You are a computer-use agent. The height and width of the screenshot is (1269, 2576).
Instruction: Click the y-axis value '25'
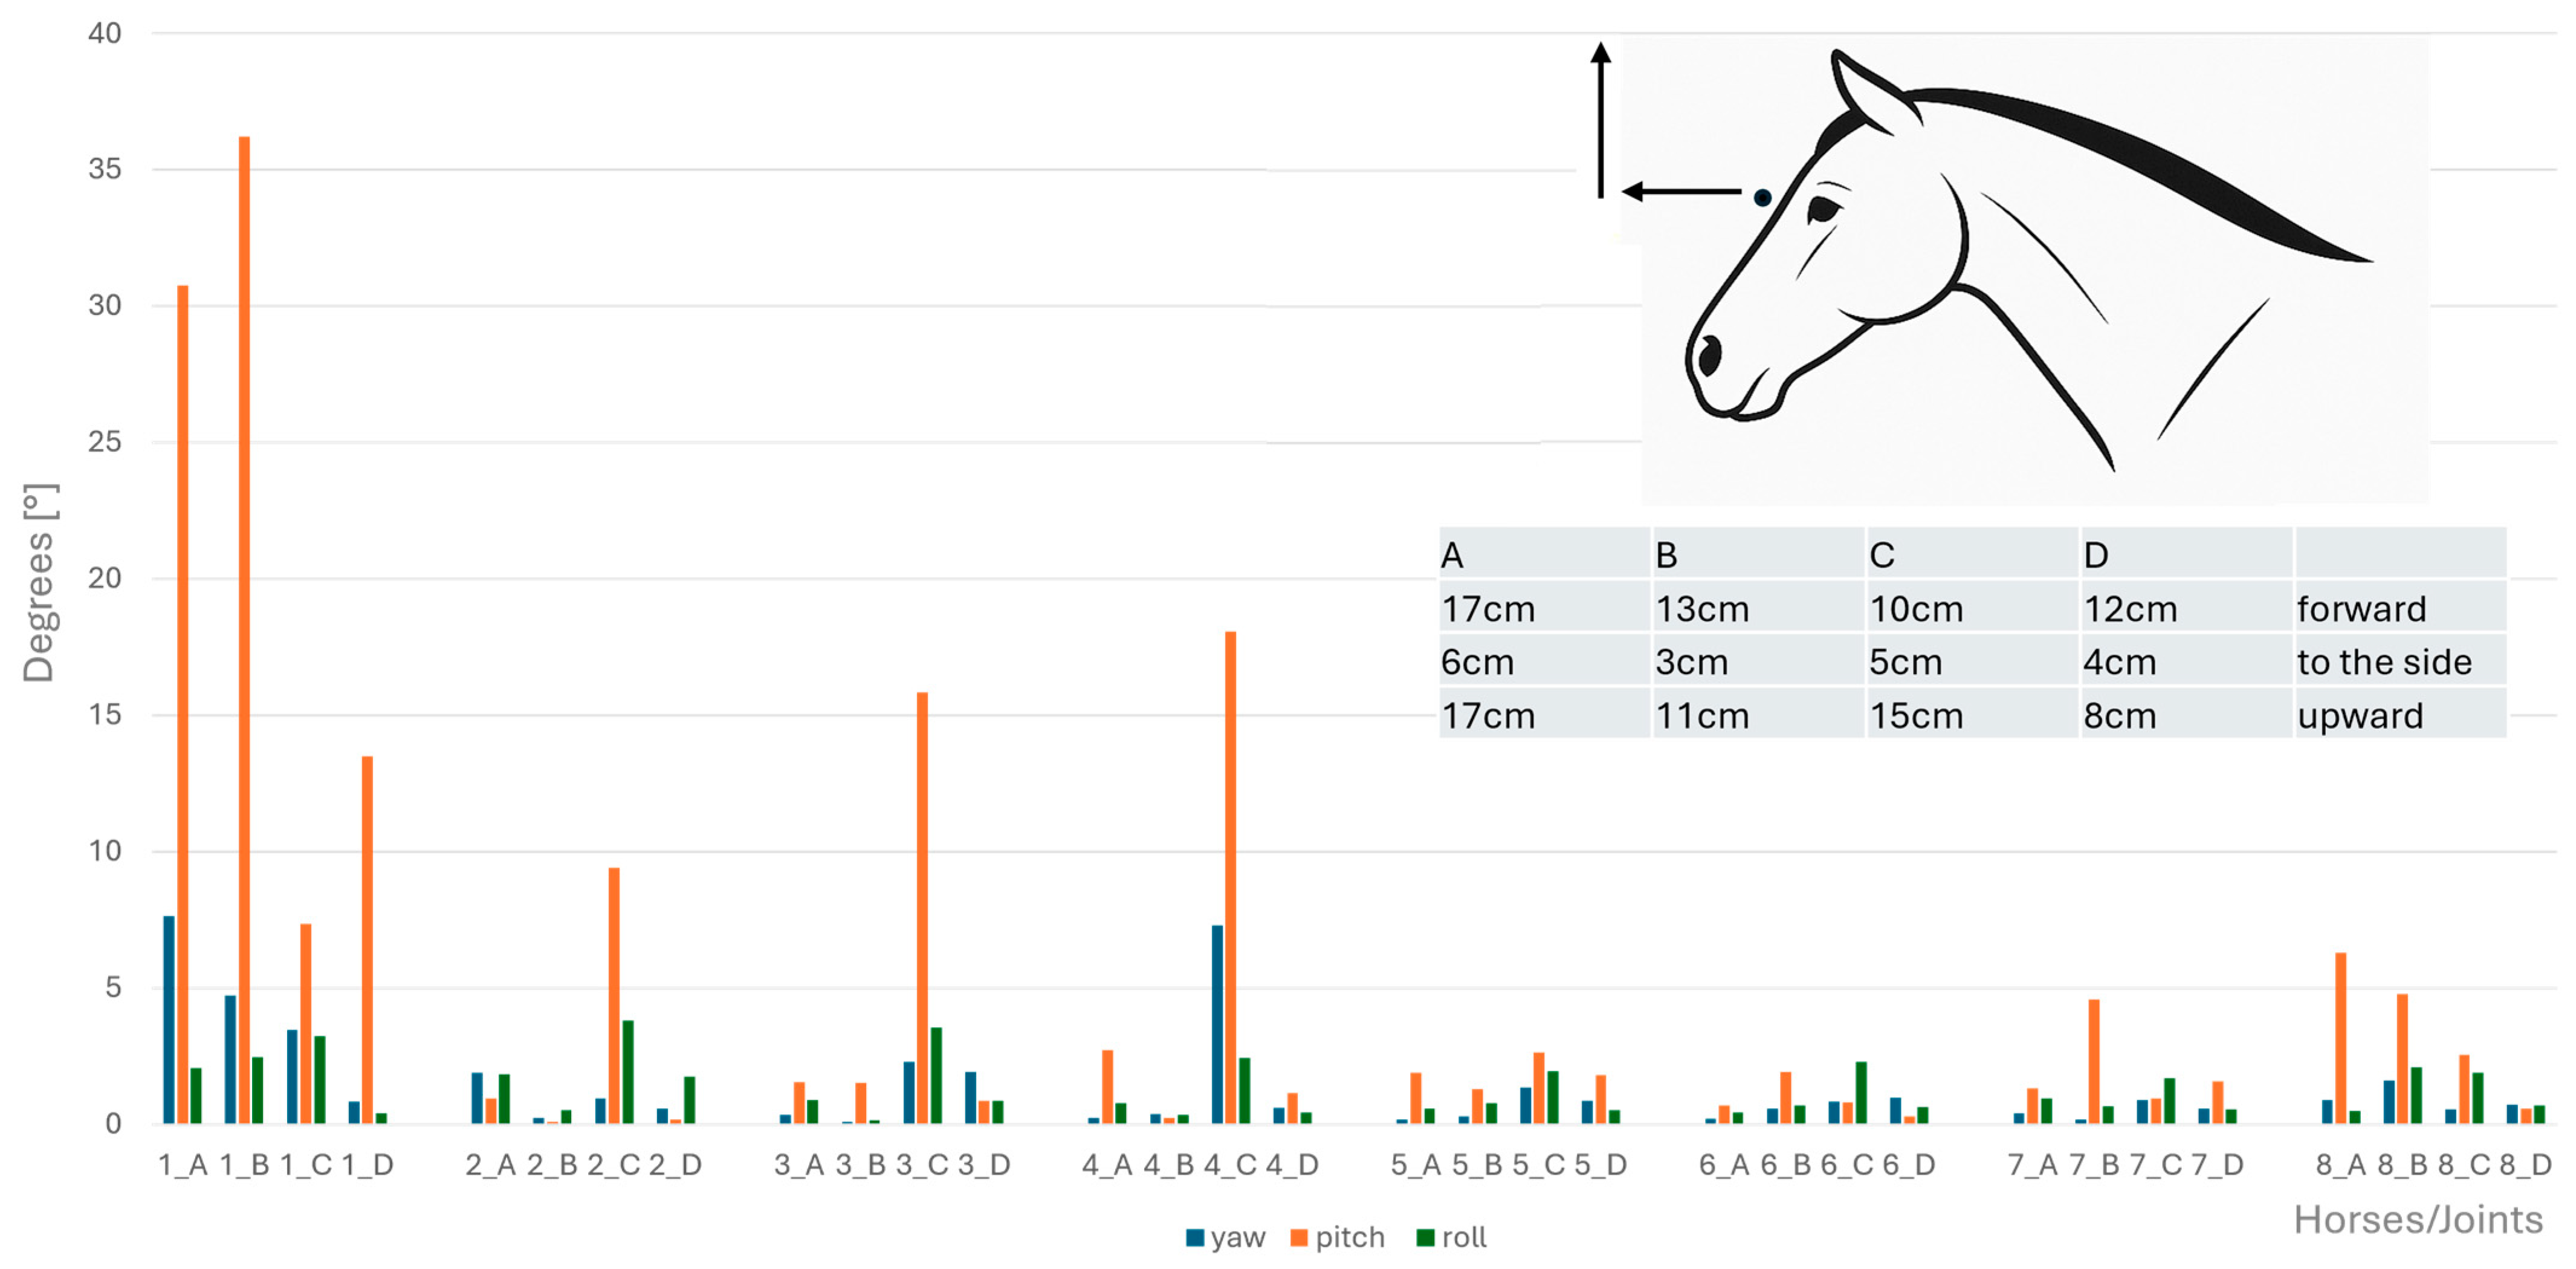point(105,442)
